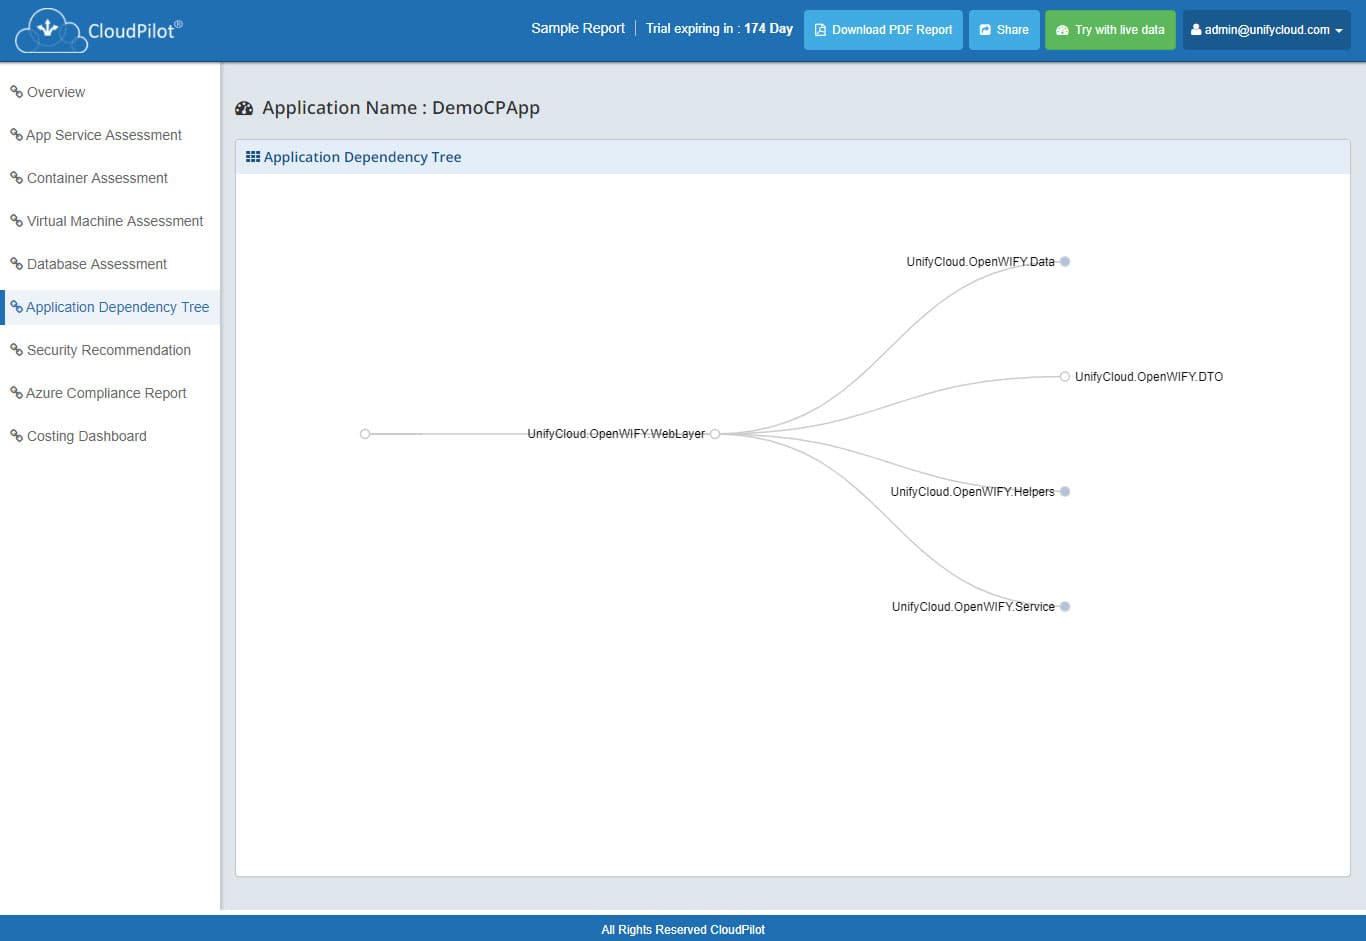Click the Trial expiring in 174 Day text

click(x=719, y=28)
